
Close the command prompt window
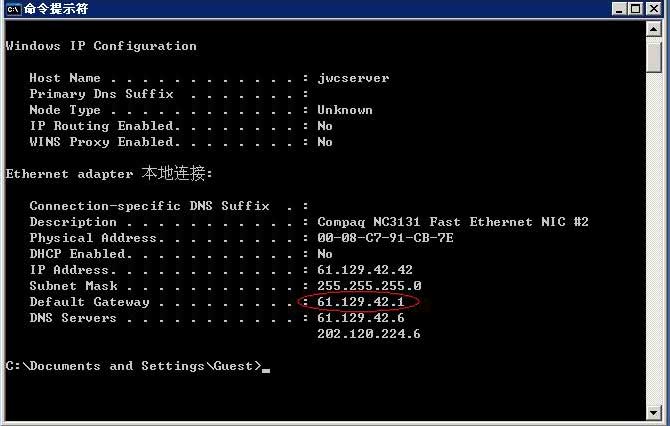click(655, 9)
